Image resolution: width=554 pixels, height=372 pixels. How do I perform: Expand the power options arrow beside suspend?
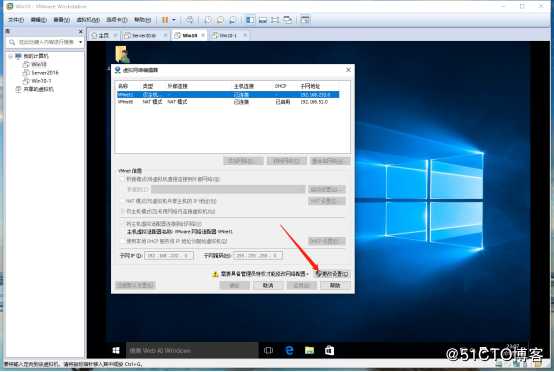pos(174,20)
